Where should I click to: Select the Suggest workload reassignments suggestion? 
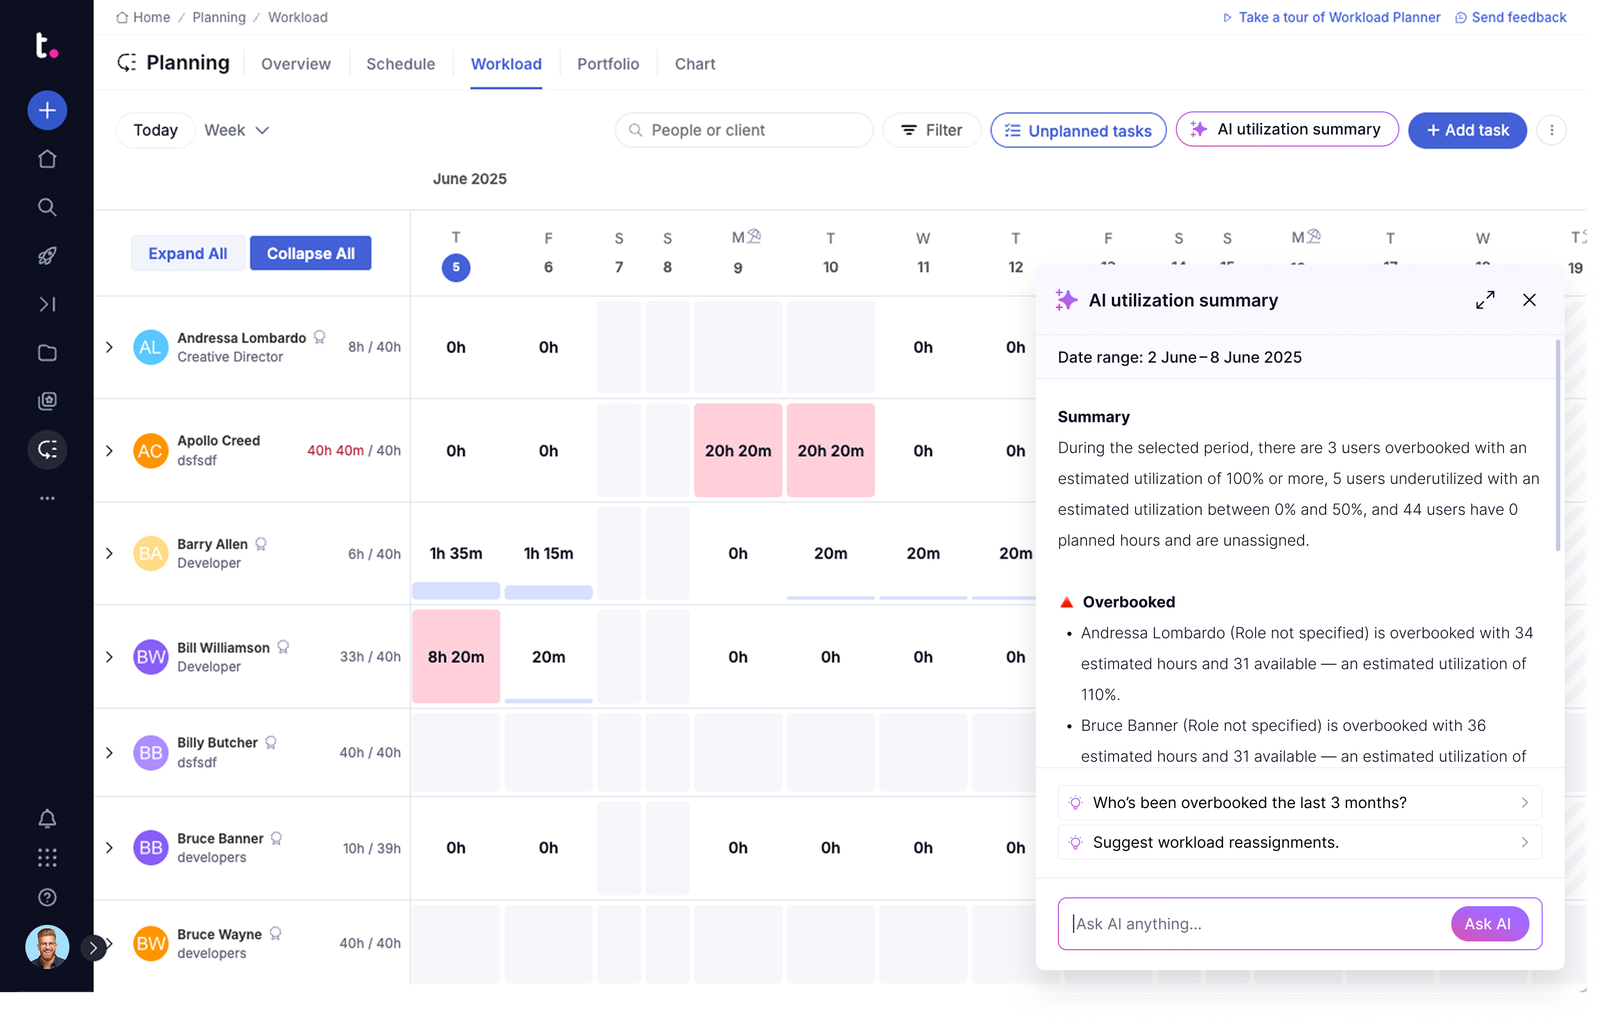tap(1300, 843)
